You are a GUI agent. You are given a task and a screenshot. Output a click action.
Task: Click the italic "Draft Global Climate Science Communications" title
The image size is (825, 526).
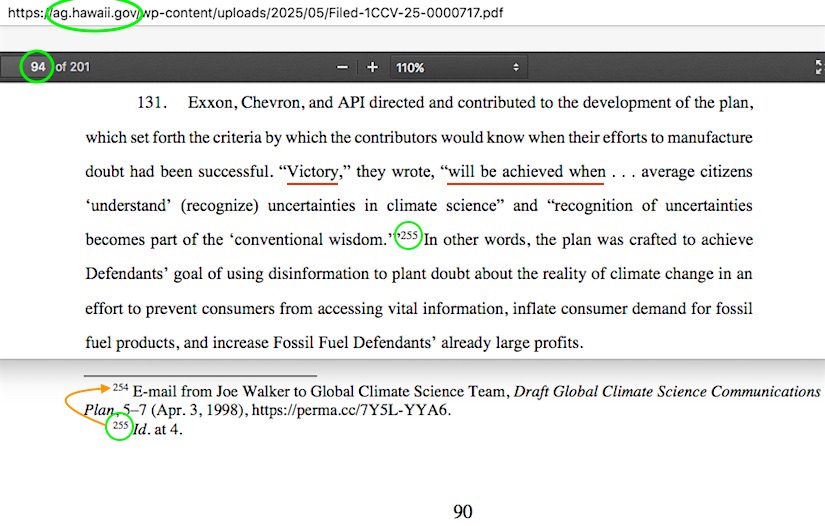(666, 391)
